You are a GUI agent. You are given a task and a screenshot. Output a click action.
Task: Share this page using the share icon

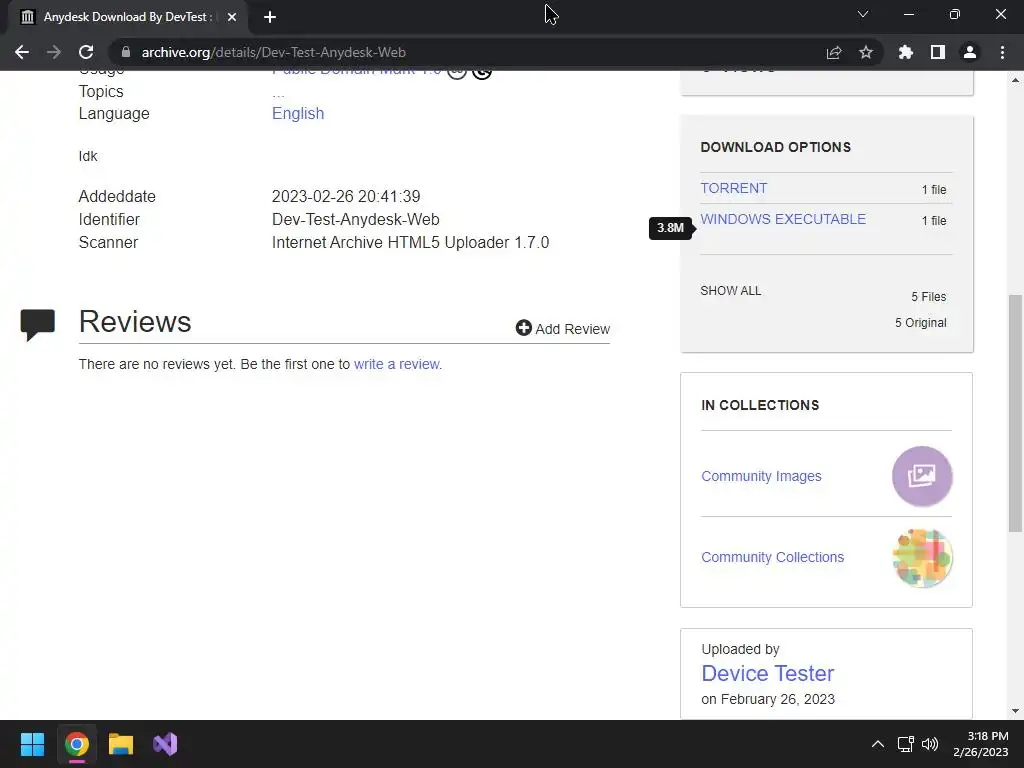tap(834, 52)
